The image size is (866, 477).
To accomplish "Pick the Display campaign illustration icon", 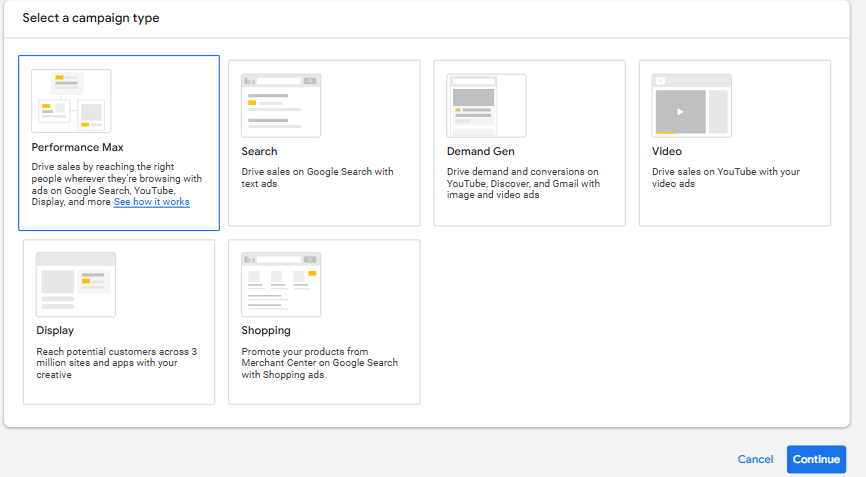I will click(x=76, y=285).
